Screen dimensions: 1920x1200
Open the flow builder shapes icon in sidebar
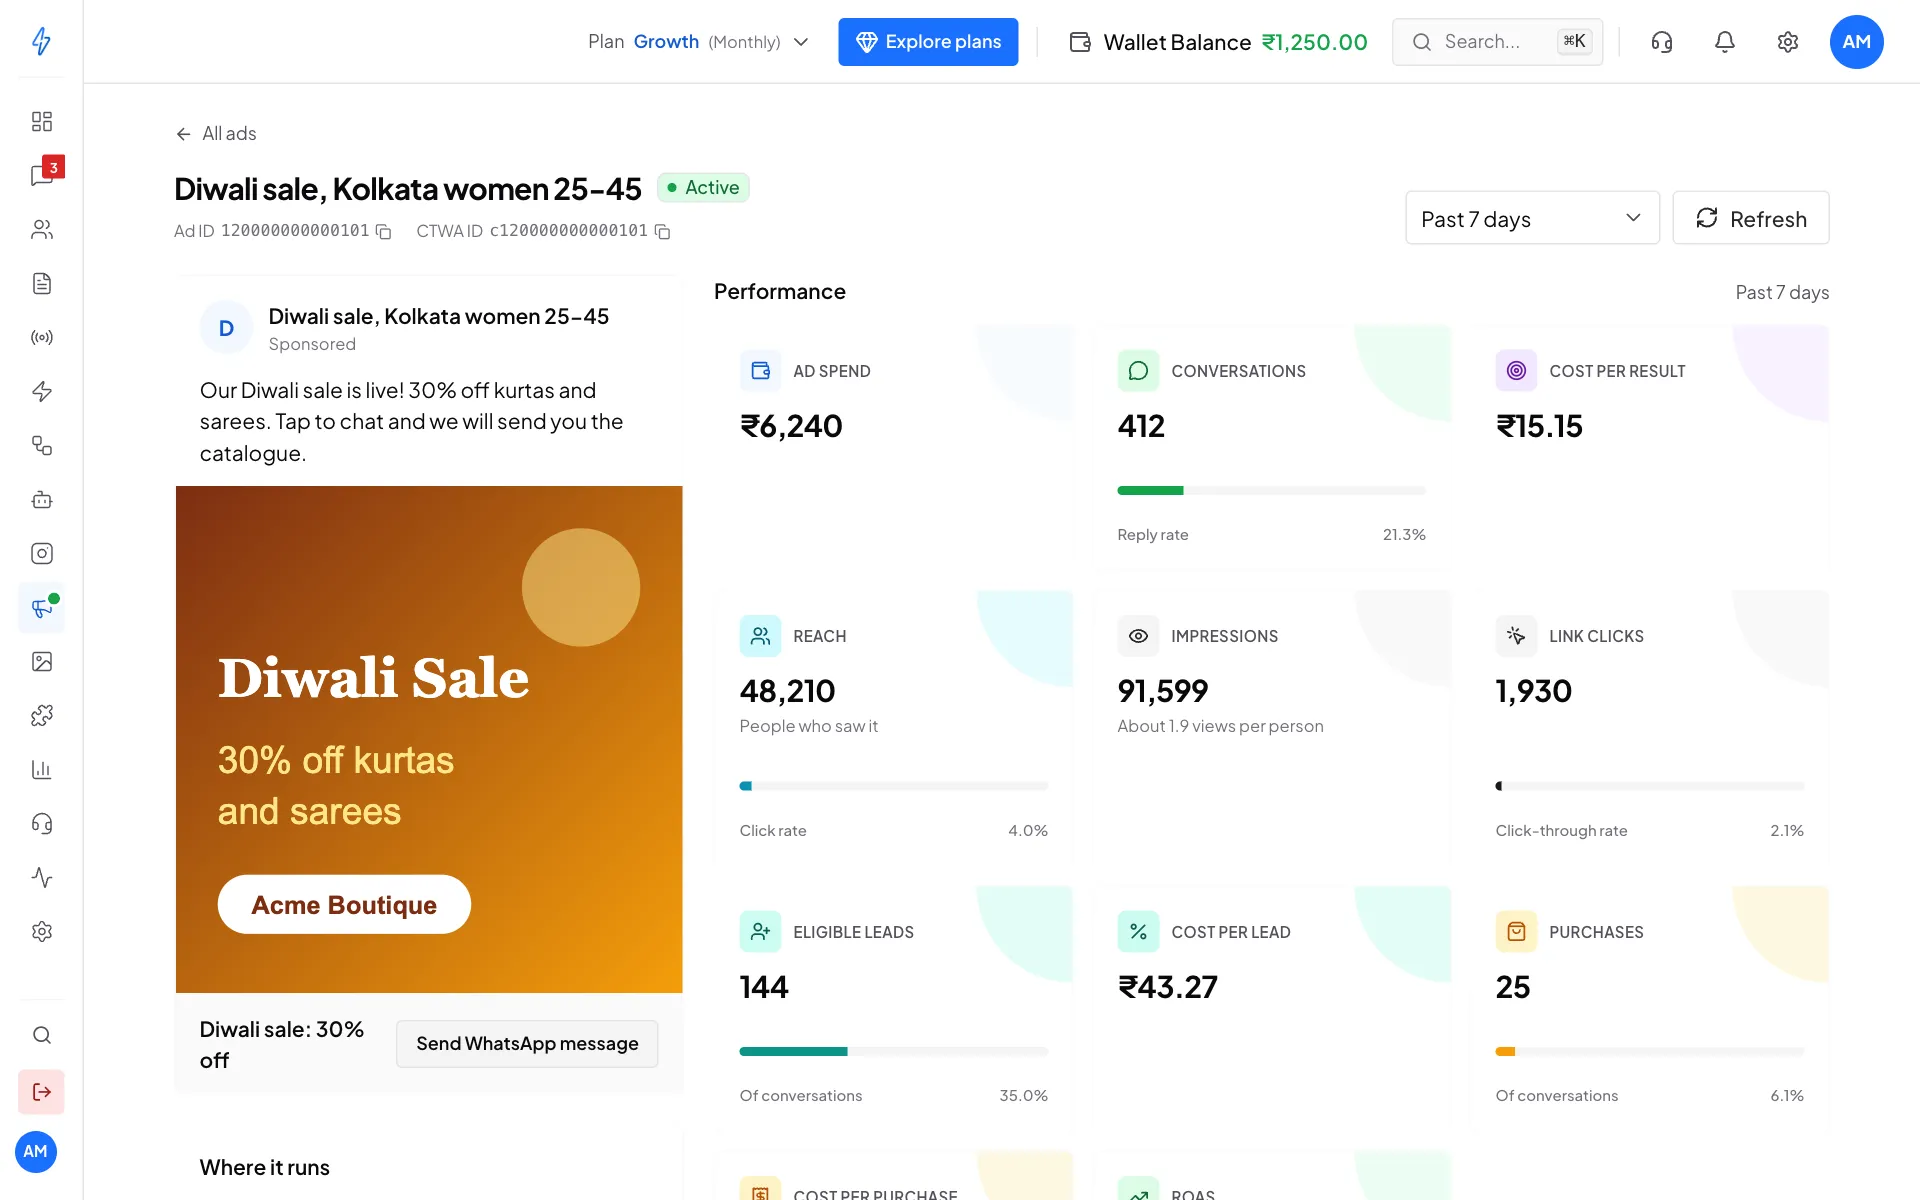[41, 445]
